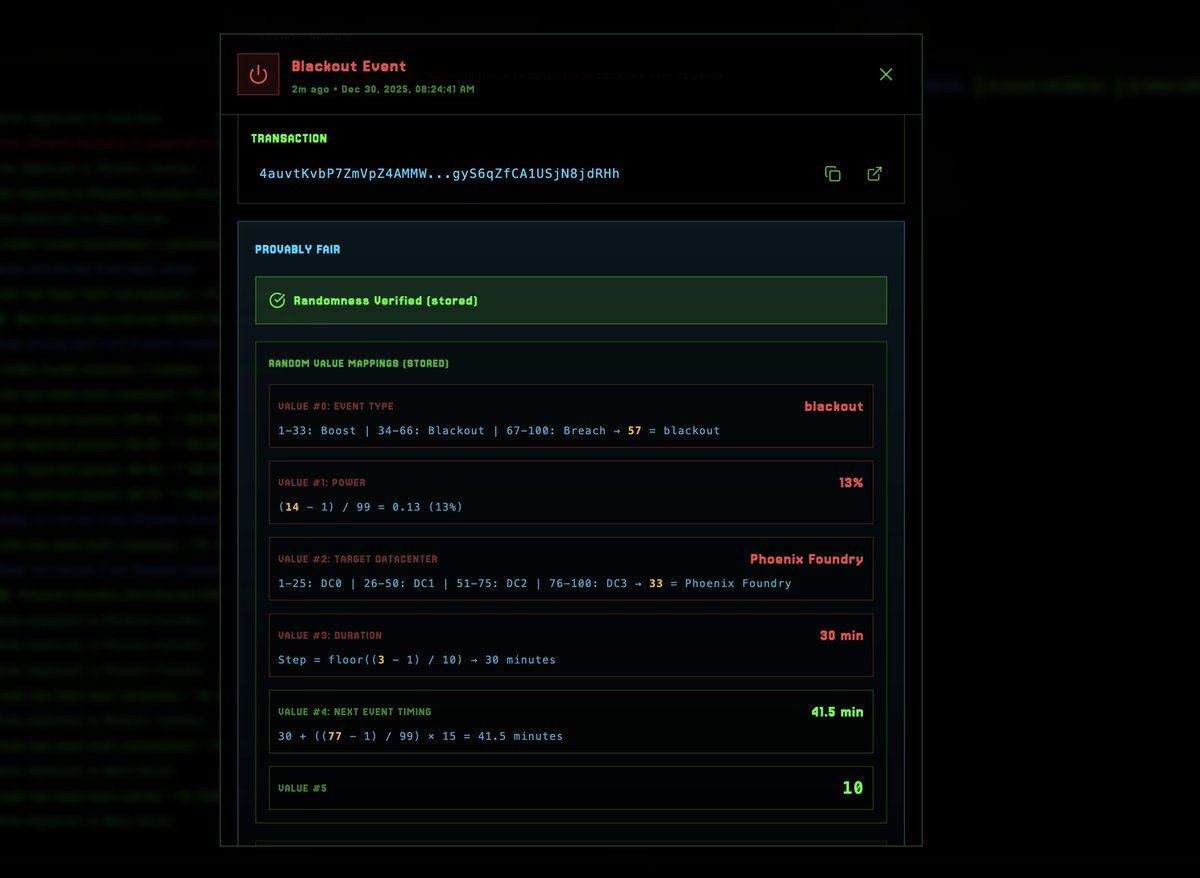Click the 13% power result
Screen dimensions: 1200x878
click(850, 482)
